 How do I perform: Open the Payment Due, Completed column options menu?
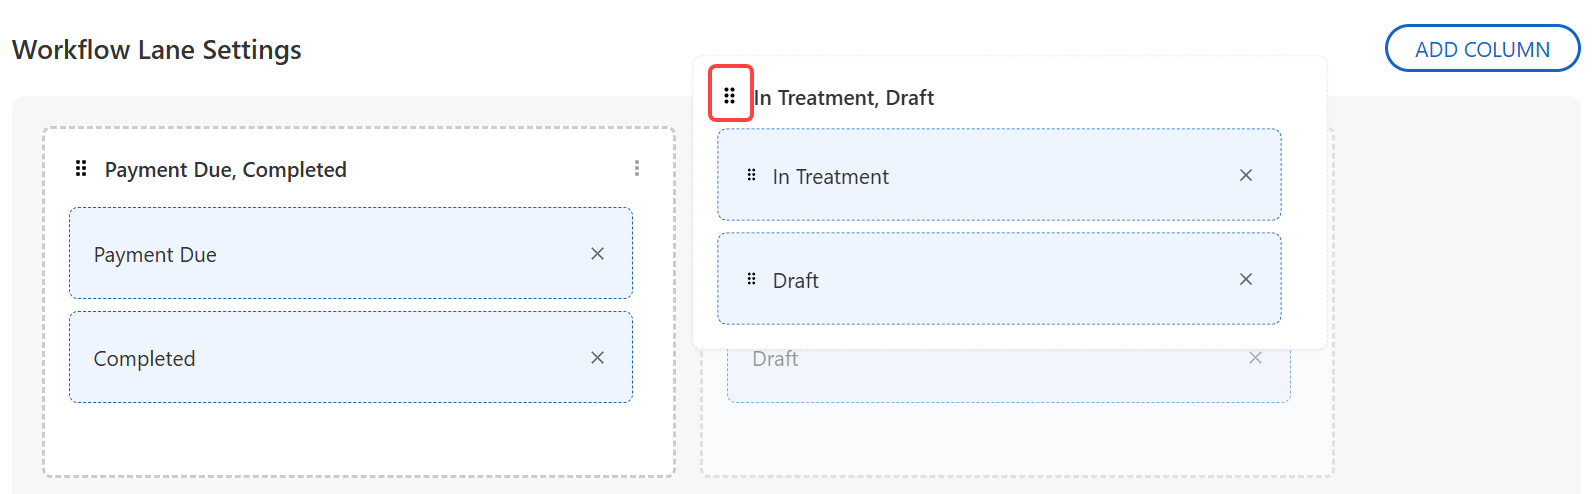click(637, 169)
